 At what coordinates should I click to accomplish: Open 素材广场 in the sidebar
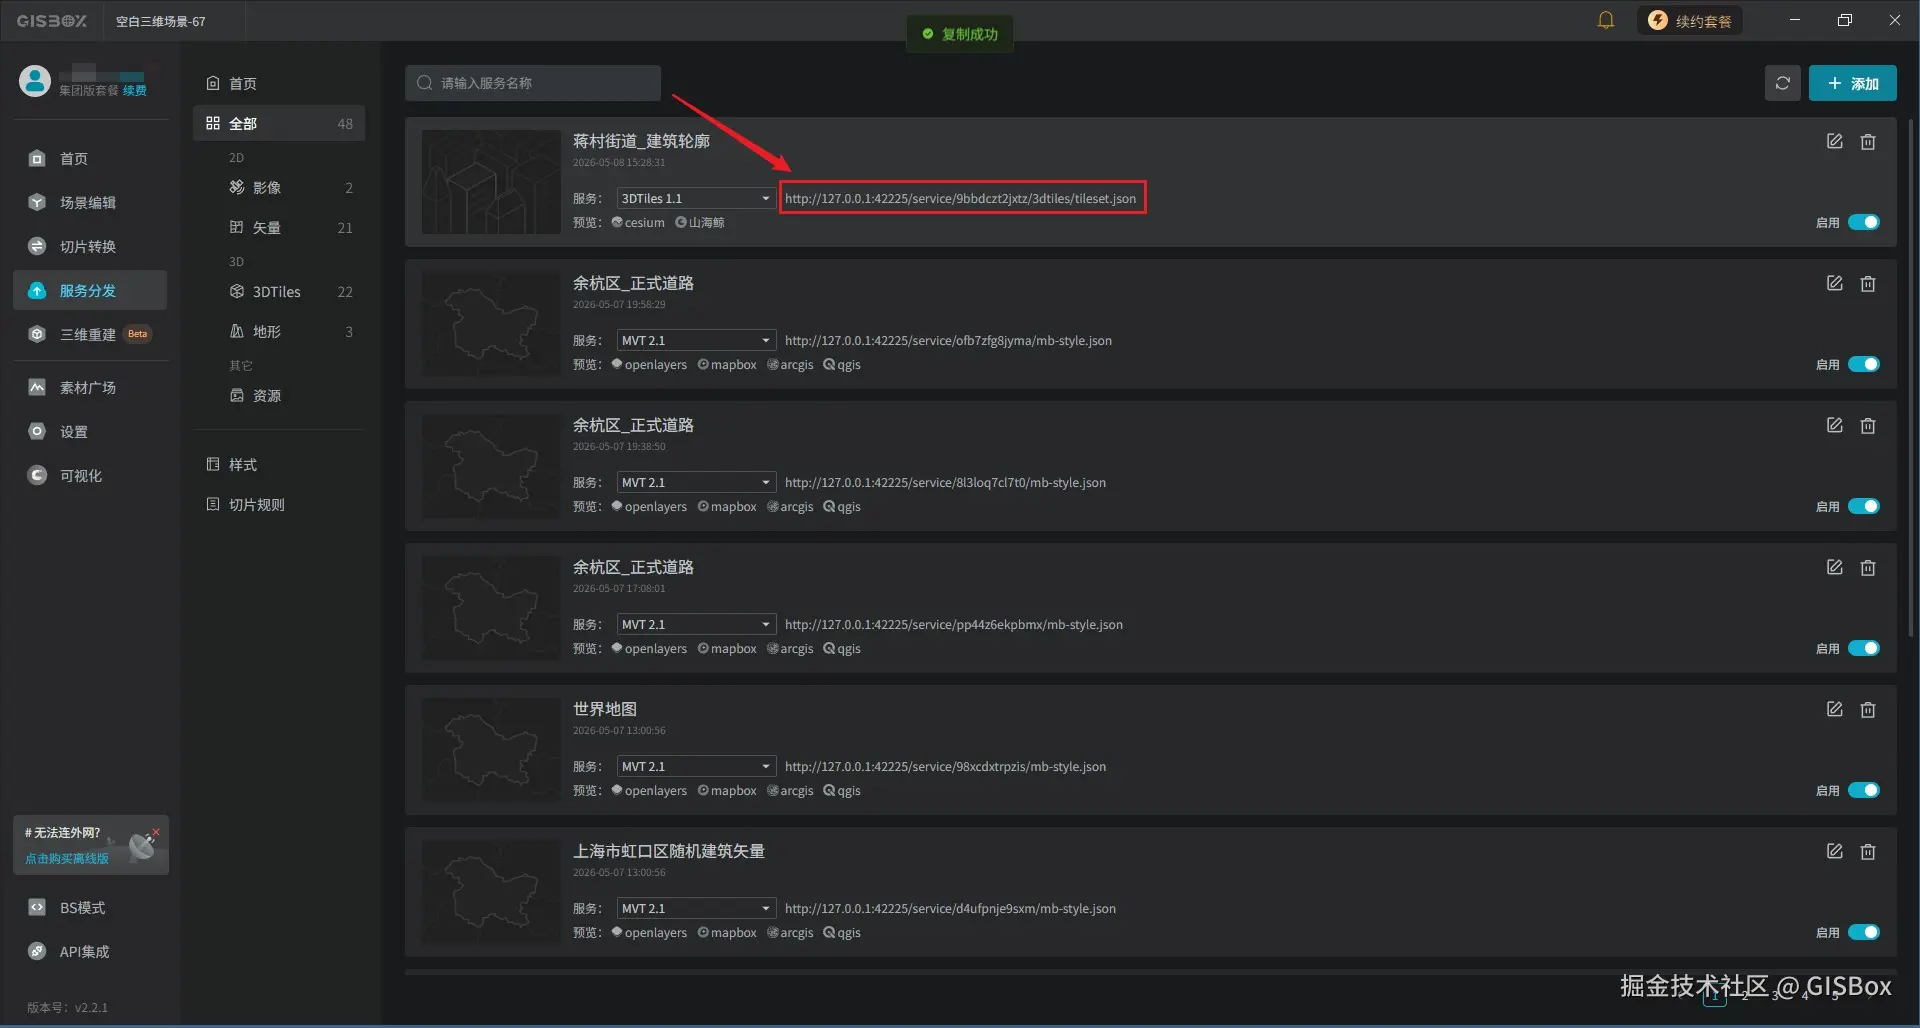tap(90, 387)
